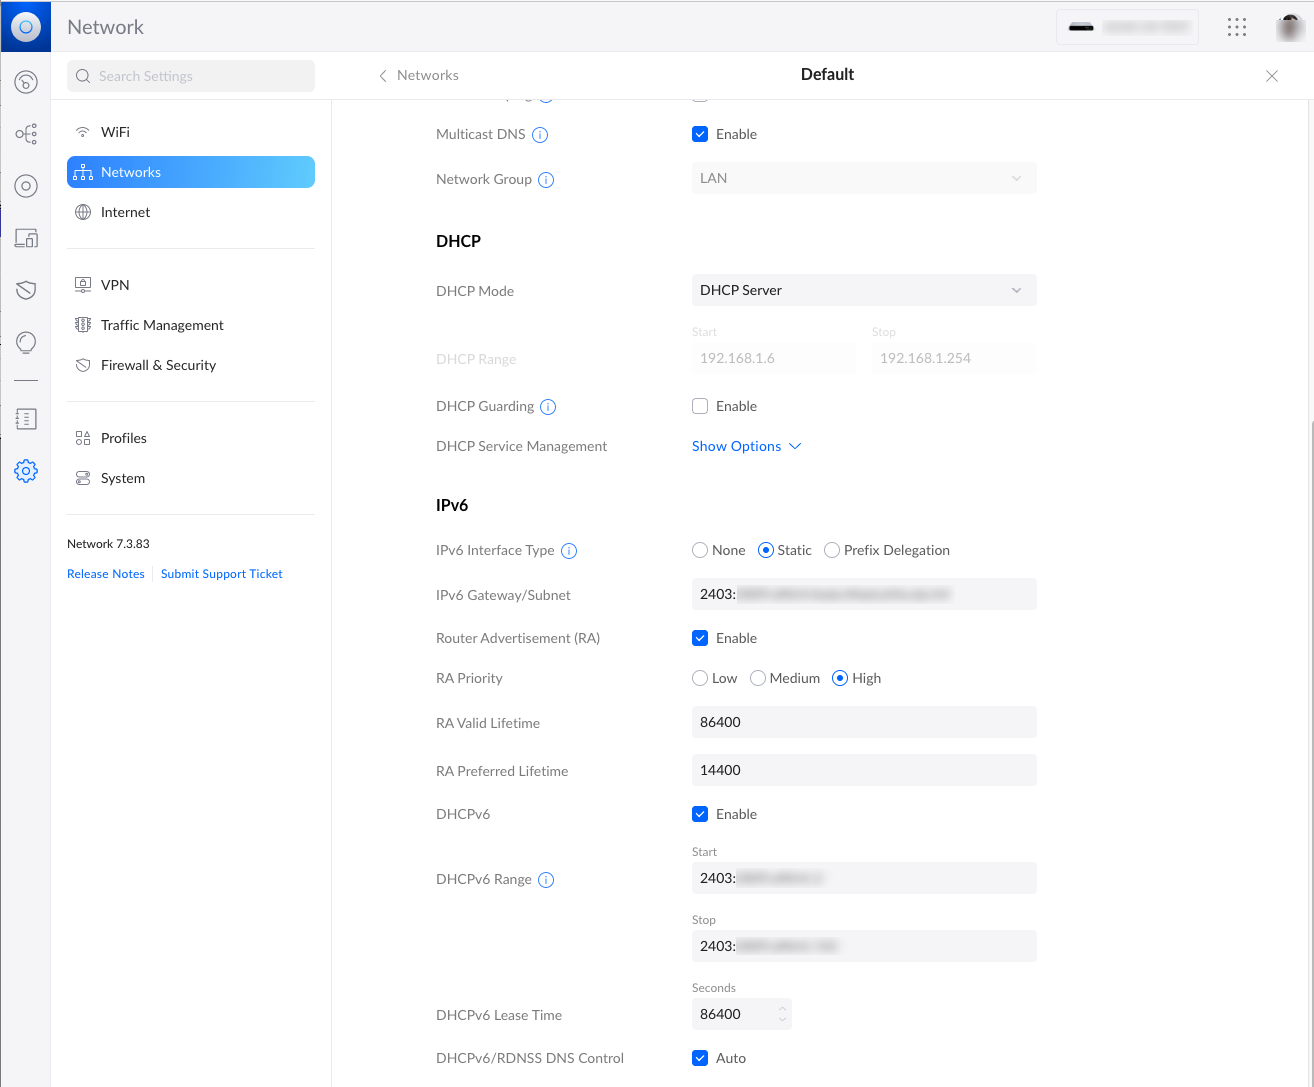Image resolution: width=1314 pixels, height=1087 pixels.
Task: Open the Network Group dropdown
Action: click(x=863, y=178)
